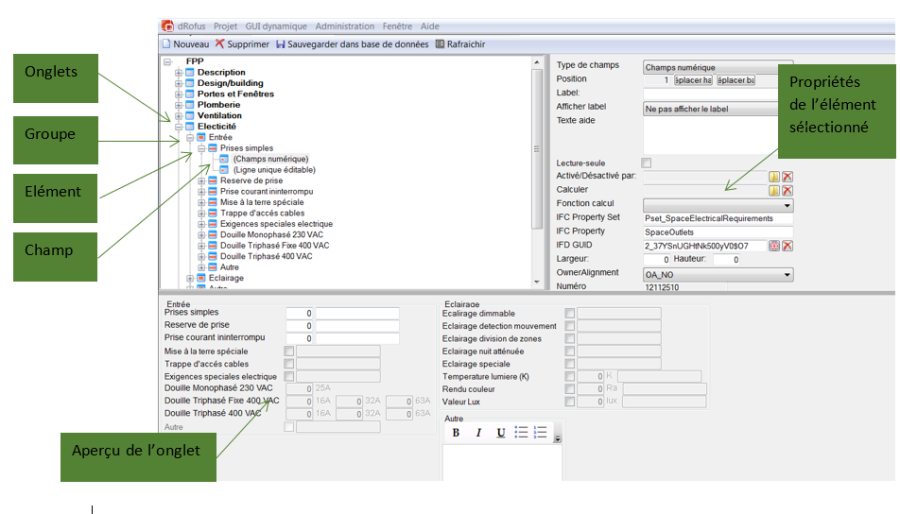
Task: Select Reserve de prise tree item
Action: coord(252,181)
